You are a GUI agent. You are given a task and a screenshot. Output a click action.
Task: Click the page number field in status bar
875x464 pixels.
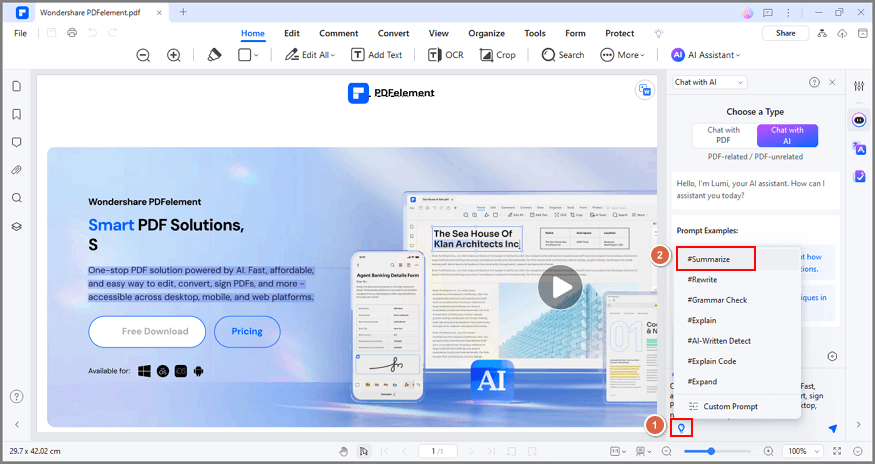(x=438, y=451)
